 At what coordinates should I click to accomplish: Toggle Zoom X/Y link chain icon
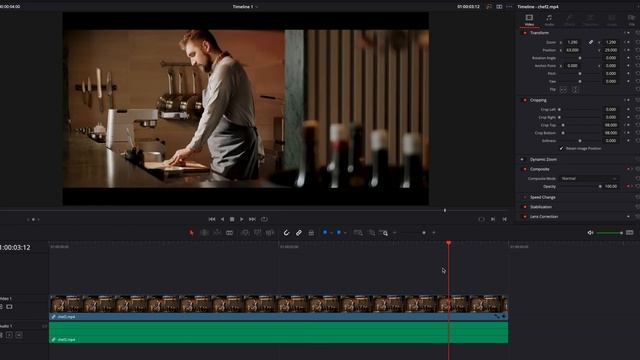[x=591, y=42]
